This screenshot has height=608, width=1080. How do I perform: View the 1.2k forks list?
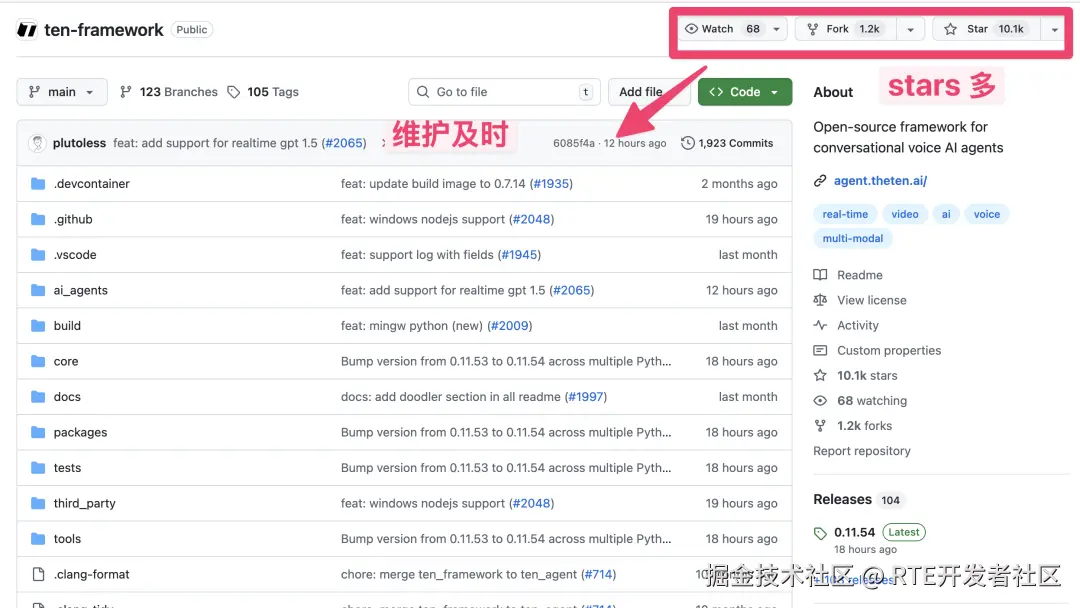pyautogui.click(x=853, y=426)
